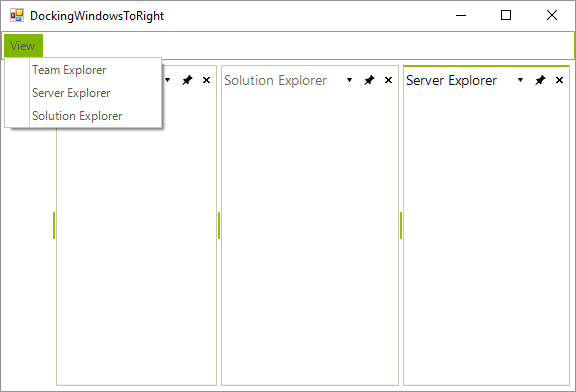This screenshot has height=392, width=576.
Task: Open Solution Explorer panel options dropdown arrow
Action: coord(349,80)
